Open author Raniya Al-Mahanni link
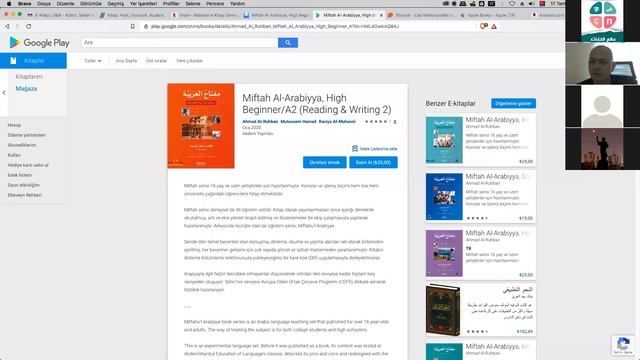This screenshot has height=360, width=640. click(337, 122)
